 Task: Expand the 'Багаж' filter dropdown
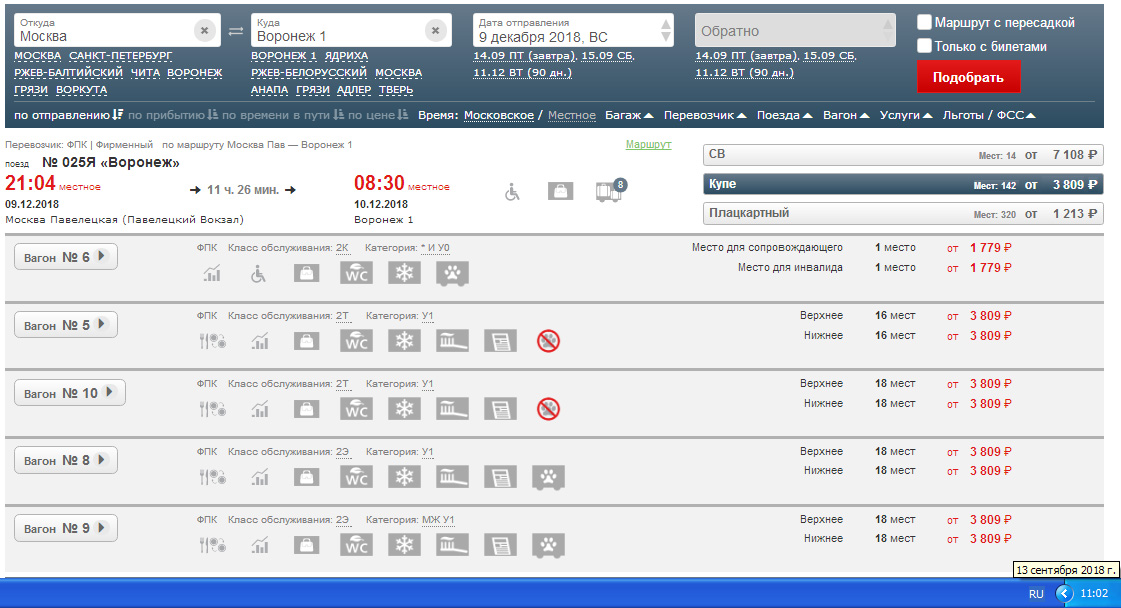pos(629,115)
